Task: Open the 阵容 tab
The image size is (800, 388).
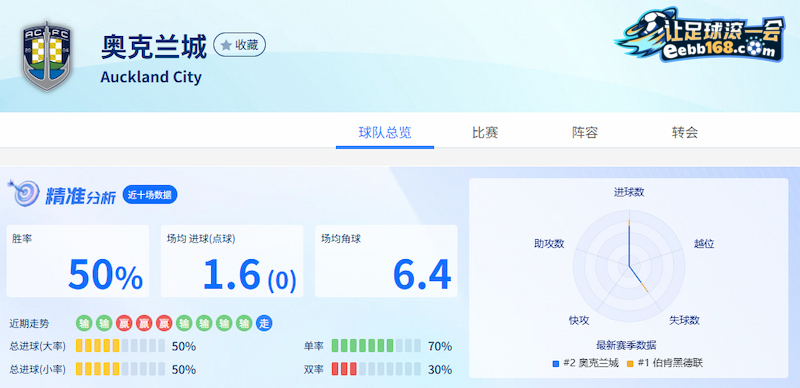Action: point(585,133)
